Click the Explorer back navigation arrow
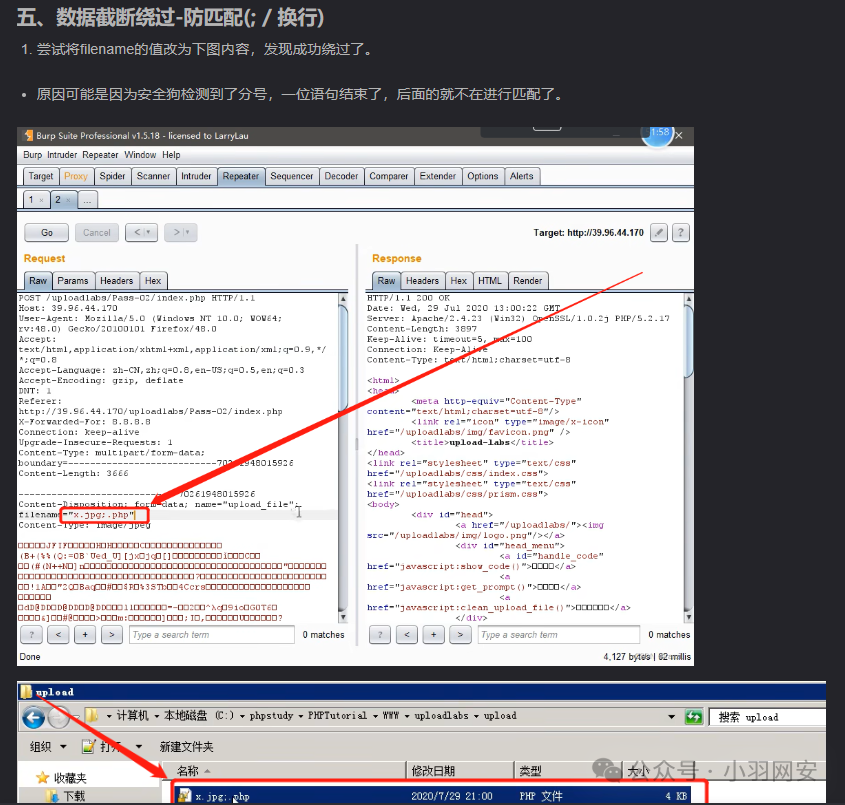 [33, 717]
